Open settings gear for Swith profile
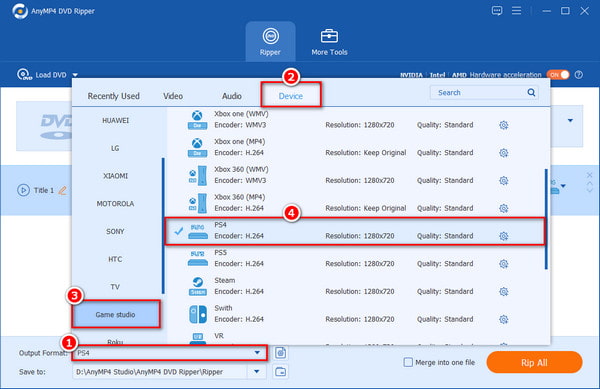The width and height of the screenshot is (600, 389). pyautogui.click(x=504, y=319)
